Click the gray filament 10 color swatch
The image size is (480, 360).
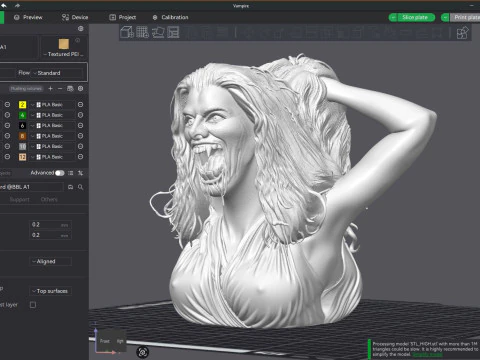tap(22, 146)
